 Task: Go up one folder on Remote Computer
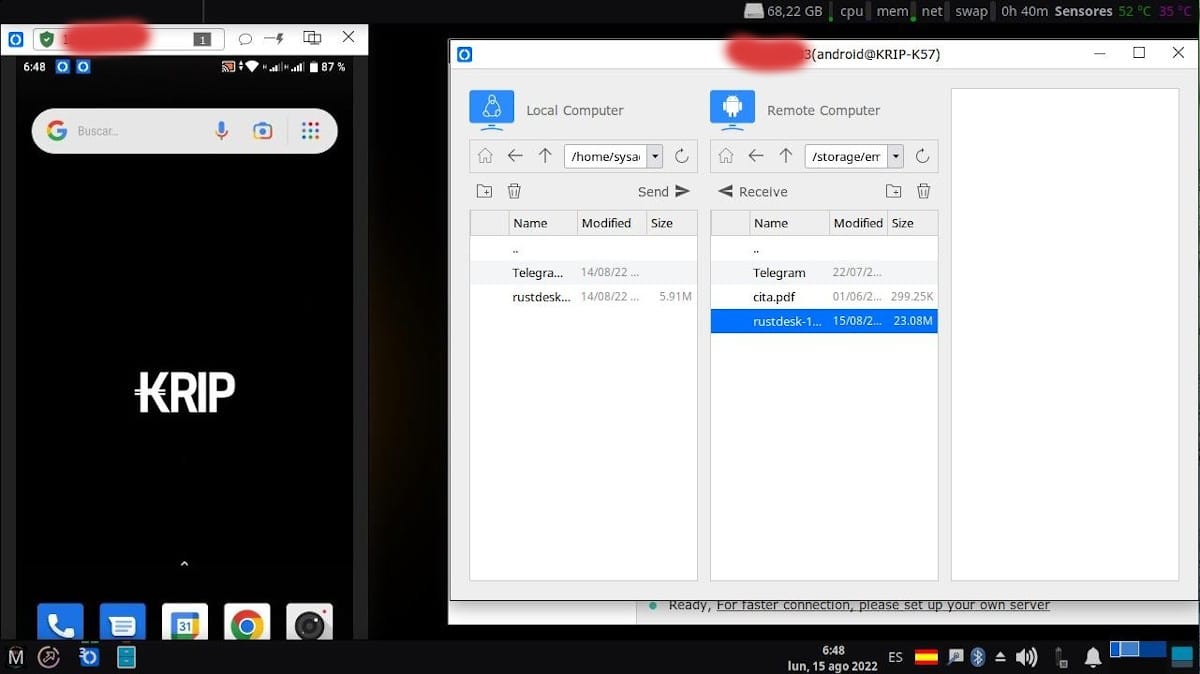(786, 156)
